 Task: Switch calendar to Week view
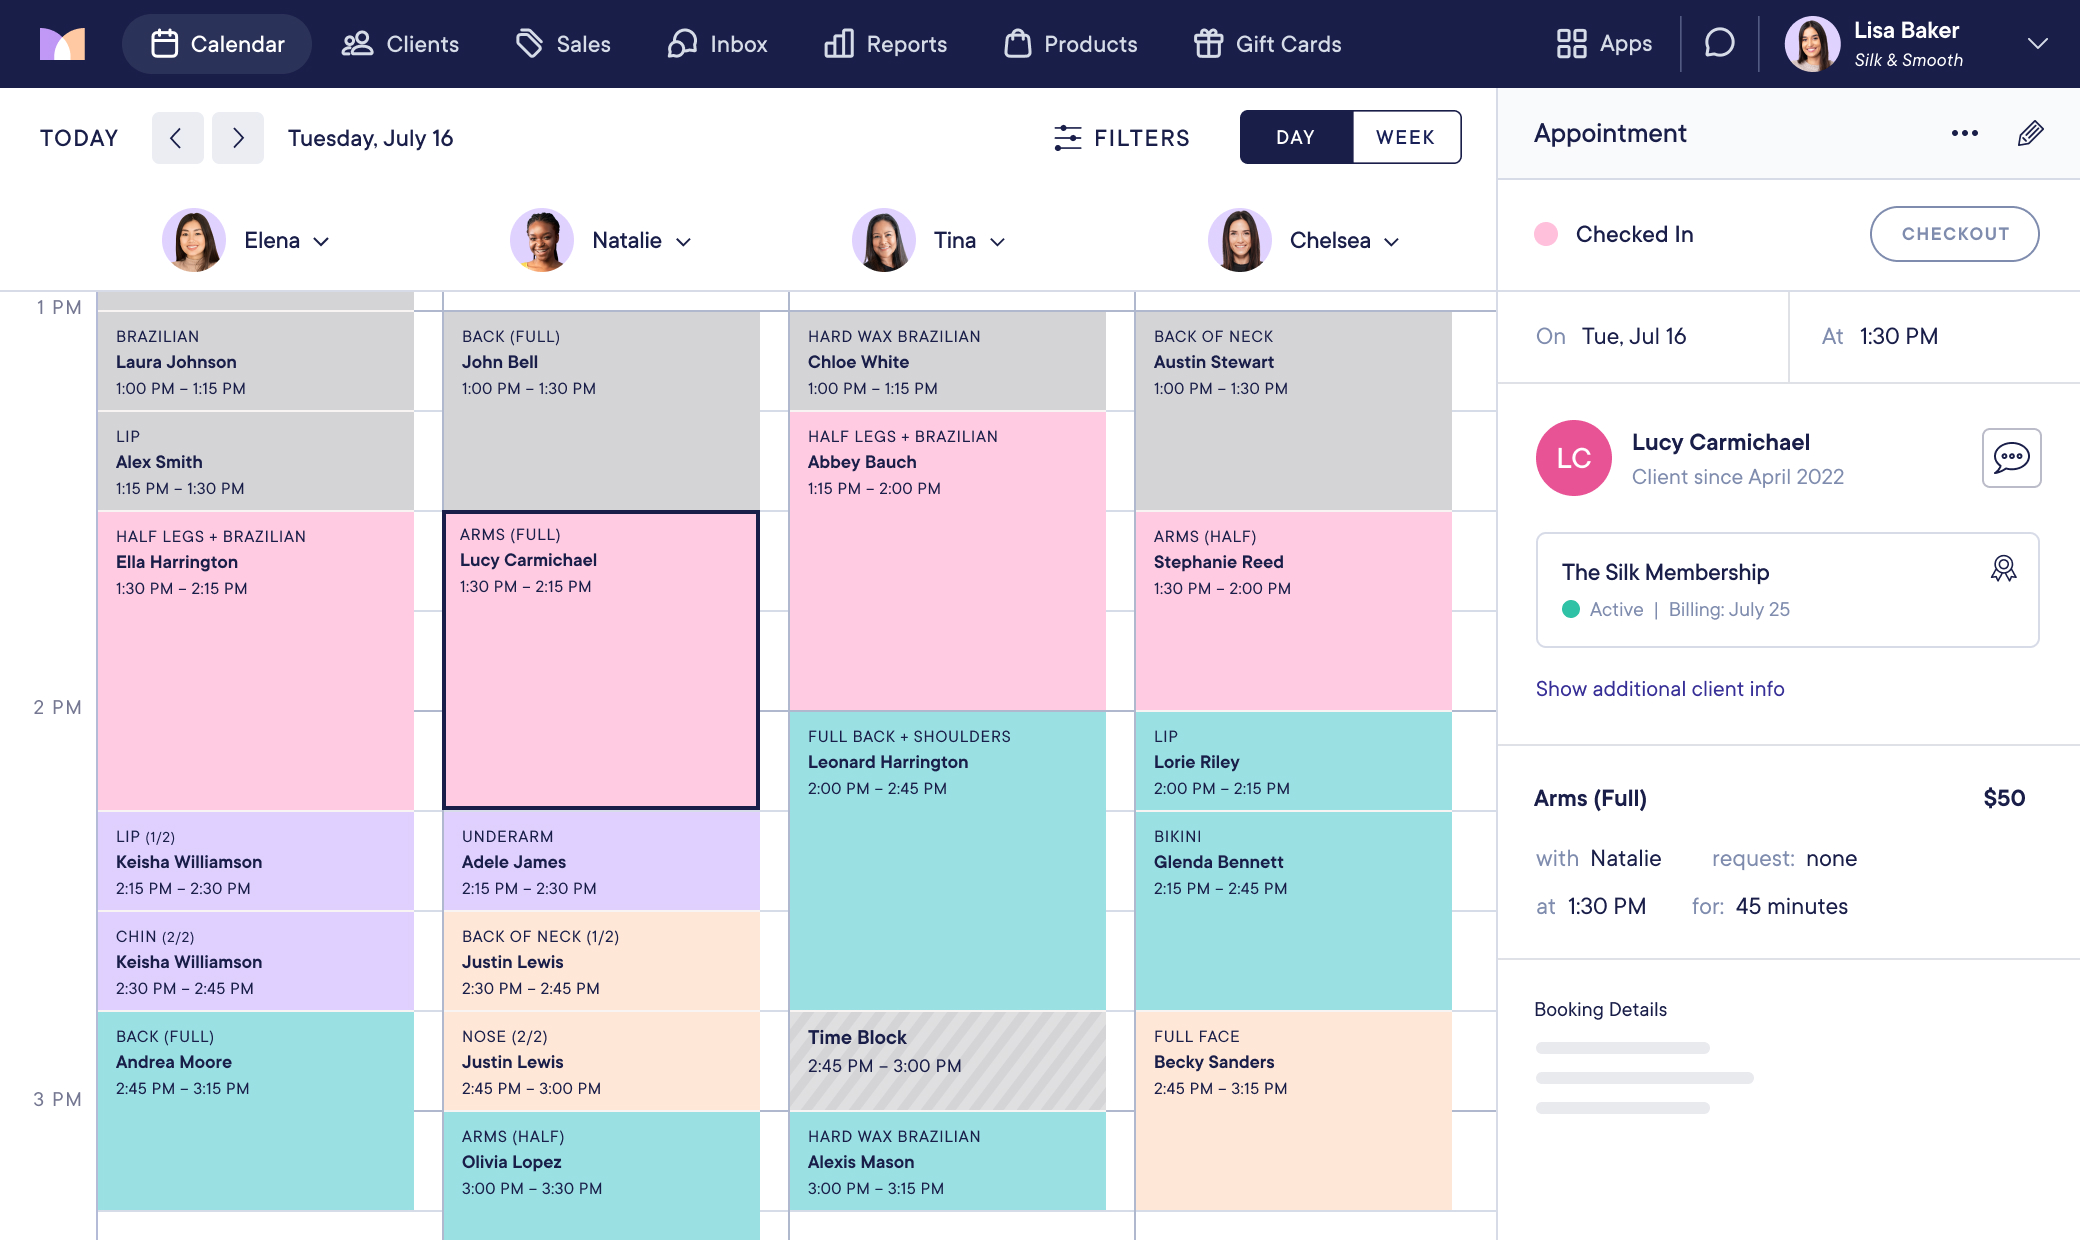point(1405,137)
